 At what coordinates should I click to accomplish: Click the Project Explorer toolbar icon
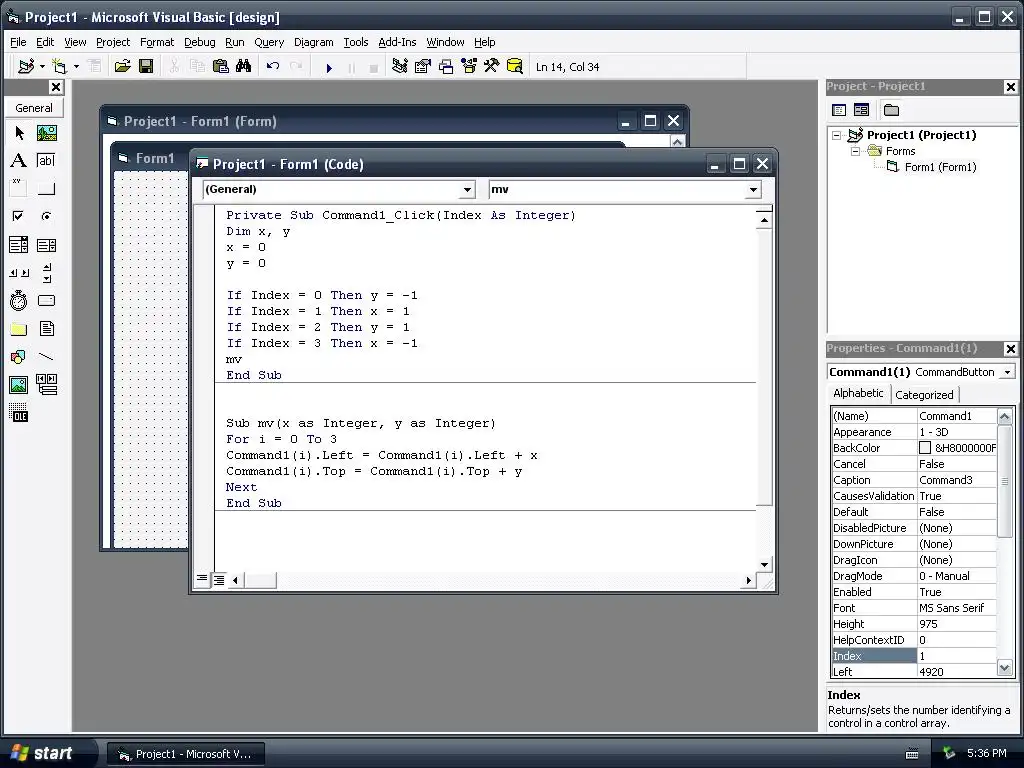(400, 67)
